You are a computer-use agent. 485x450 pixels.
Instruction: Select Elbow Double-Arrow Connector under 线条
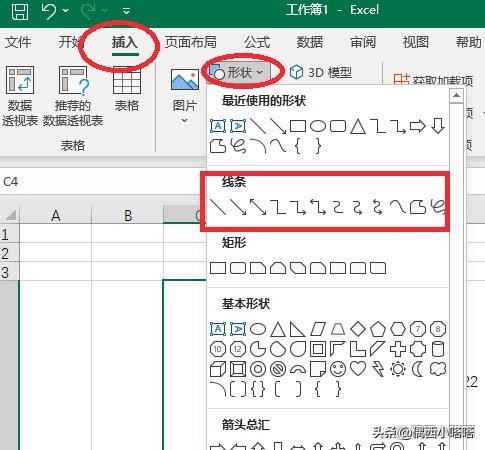[x=318, y=207]
